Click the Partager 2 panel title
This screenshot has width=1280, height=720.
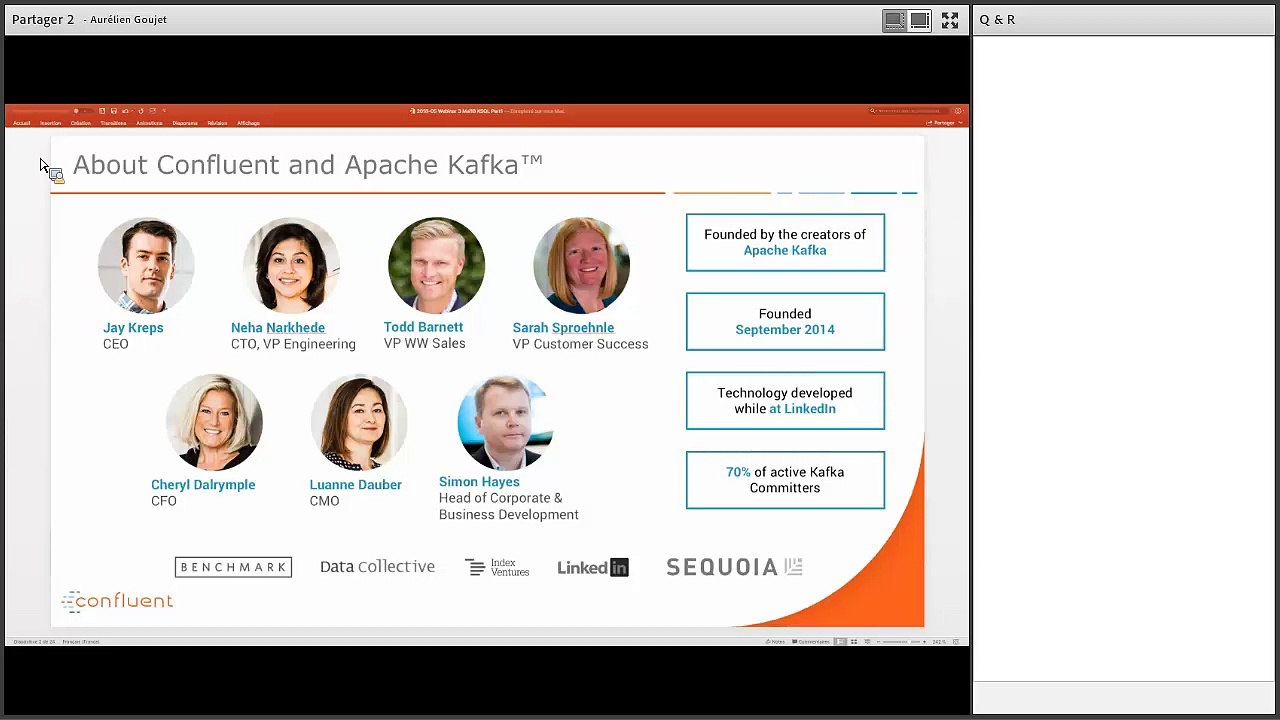coord(43,20)
